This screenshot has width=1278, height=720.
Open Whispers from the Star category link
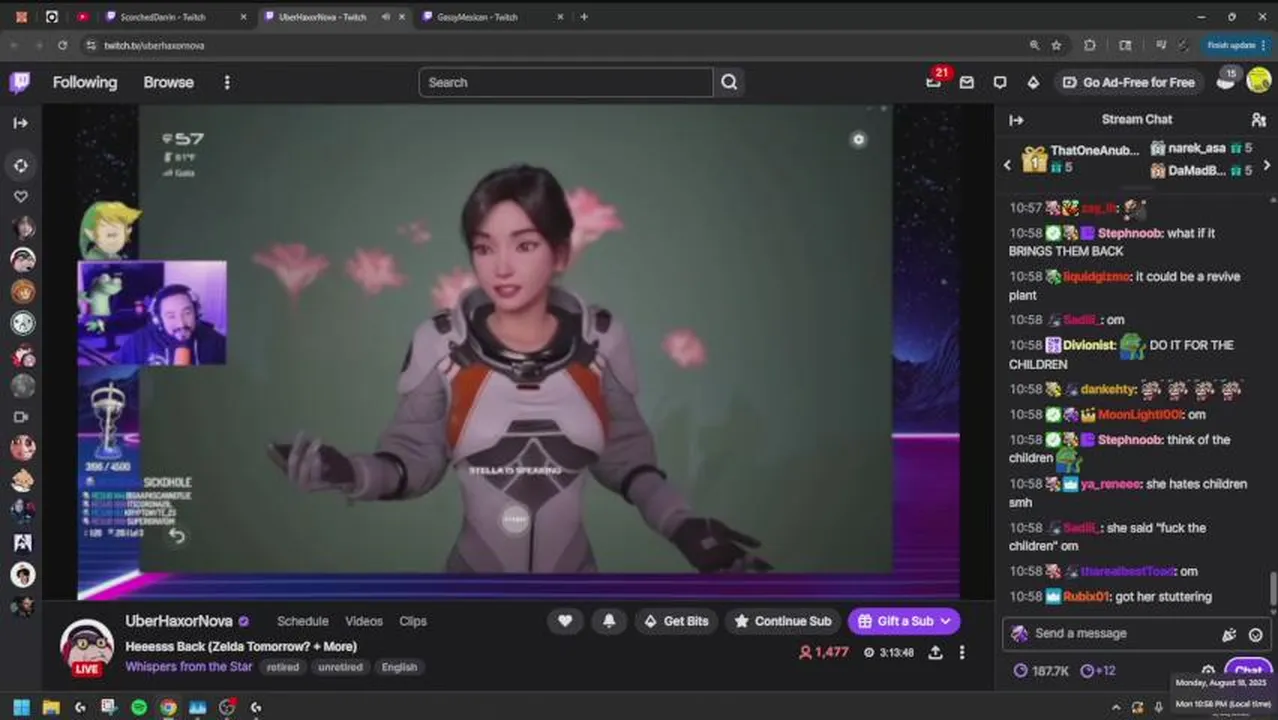[x=189, y=667]
